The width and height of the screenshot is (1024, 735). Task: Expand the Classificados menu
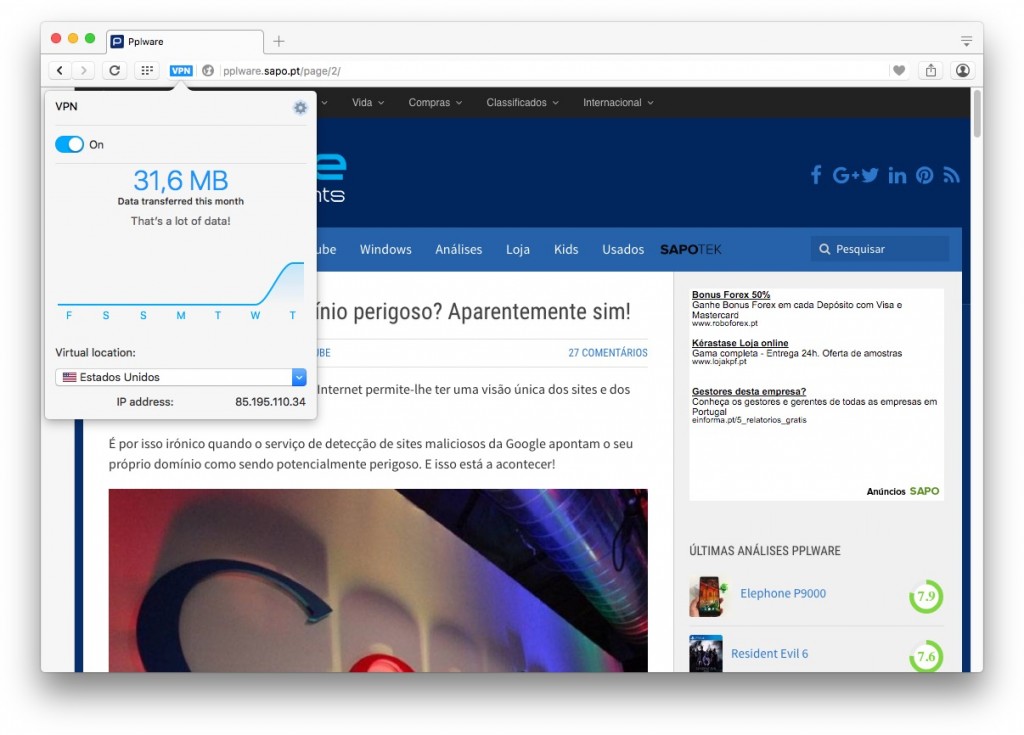[x=522, y=103]
